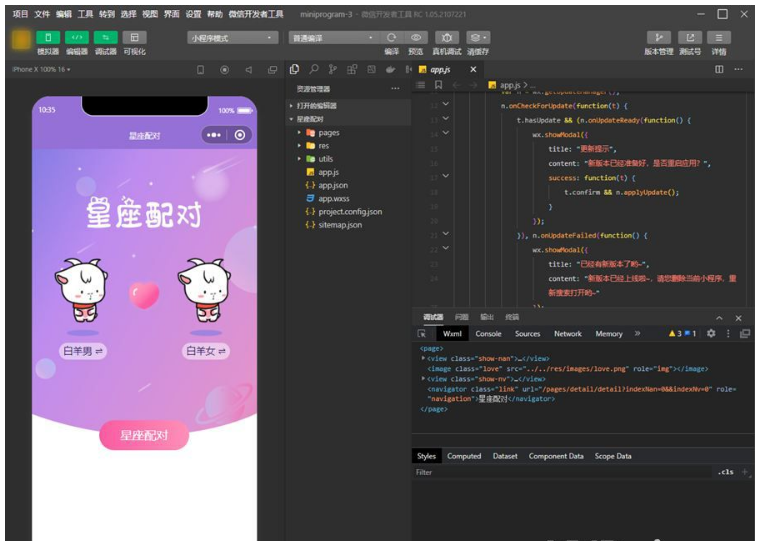Open 资源管理器 more actions menu

tap(395, 89)
